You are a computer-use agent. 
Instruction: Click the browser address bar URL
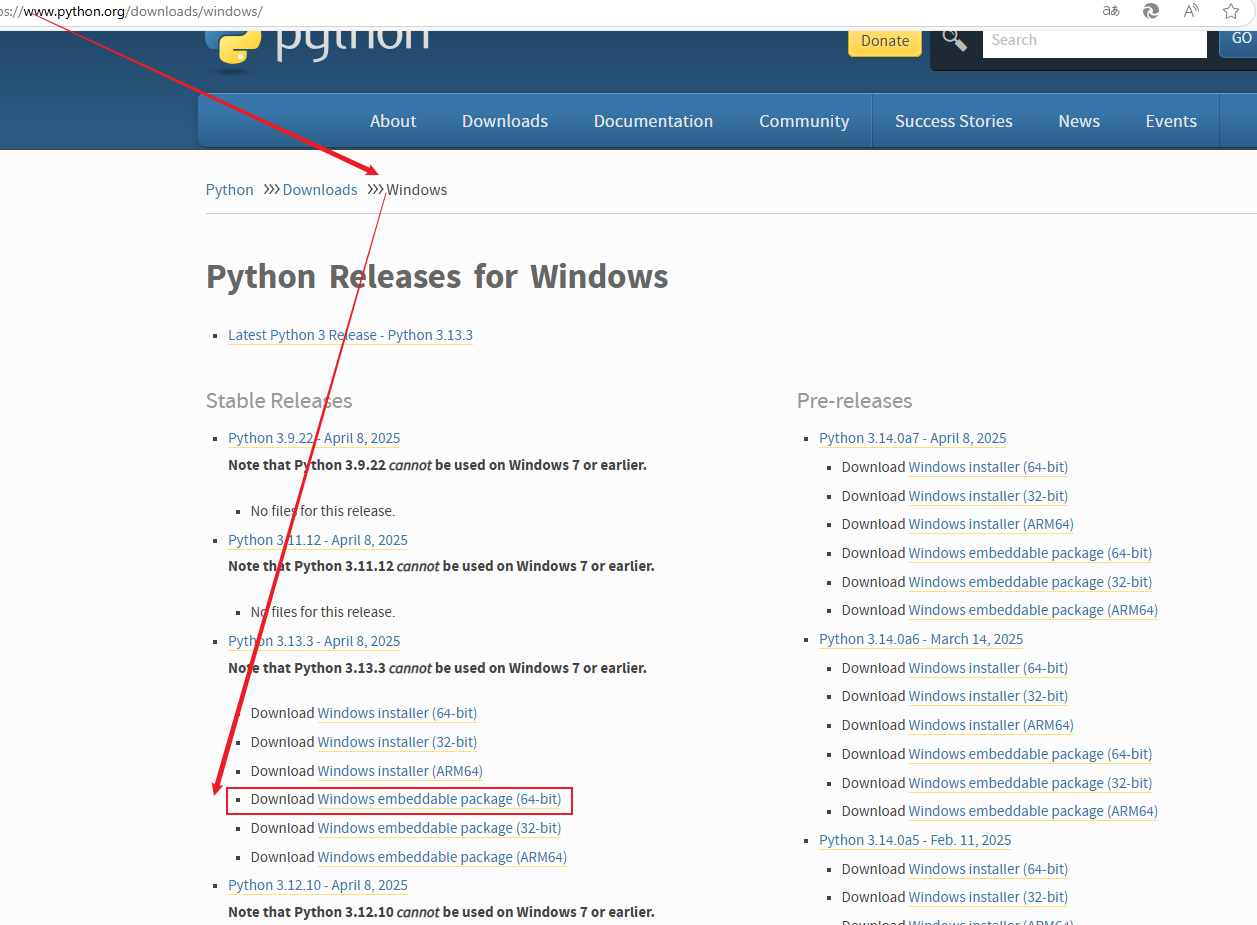[132, 11]
